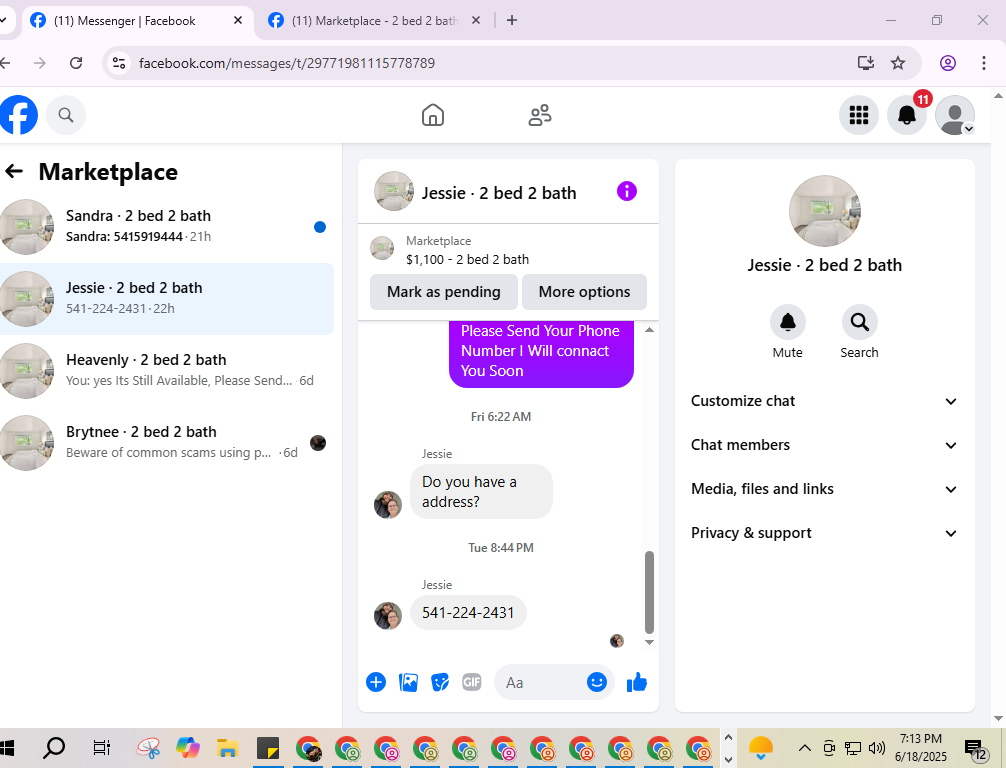View site information icon in address bar
This screenshot has height=768, width=1006.
[119, 63]
